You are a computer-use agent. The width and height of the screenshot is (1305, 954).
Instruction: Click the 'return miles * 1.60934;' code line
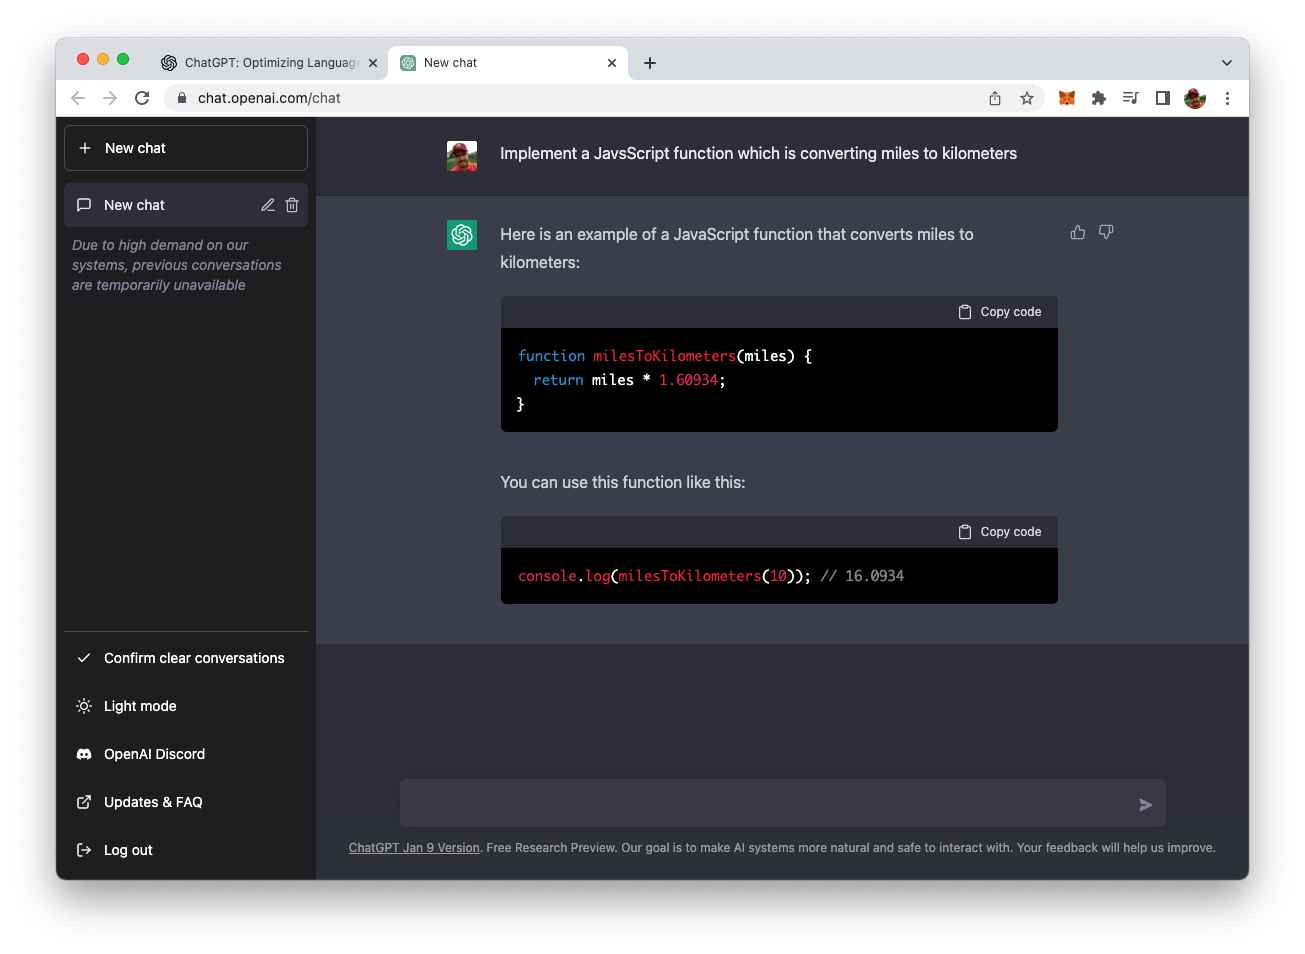click(x=629, y=380)
